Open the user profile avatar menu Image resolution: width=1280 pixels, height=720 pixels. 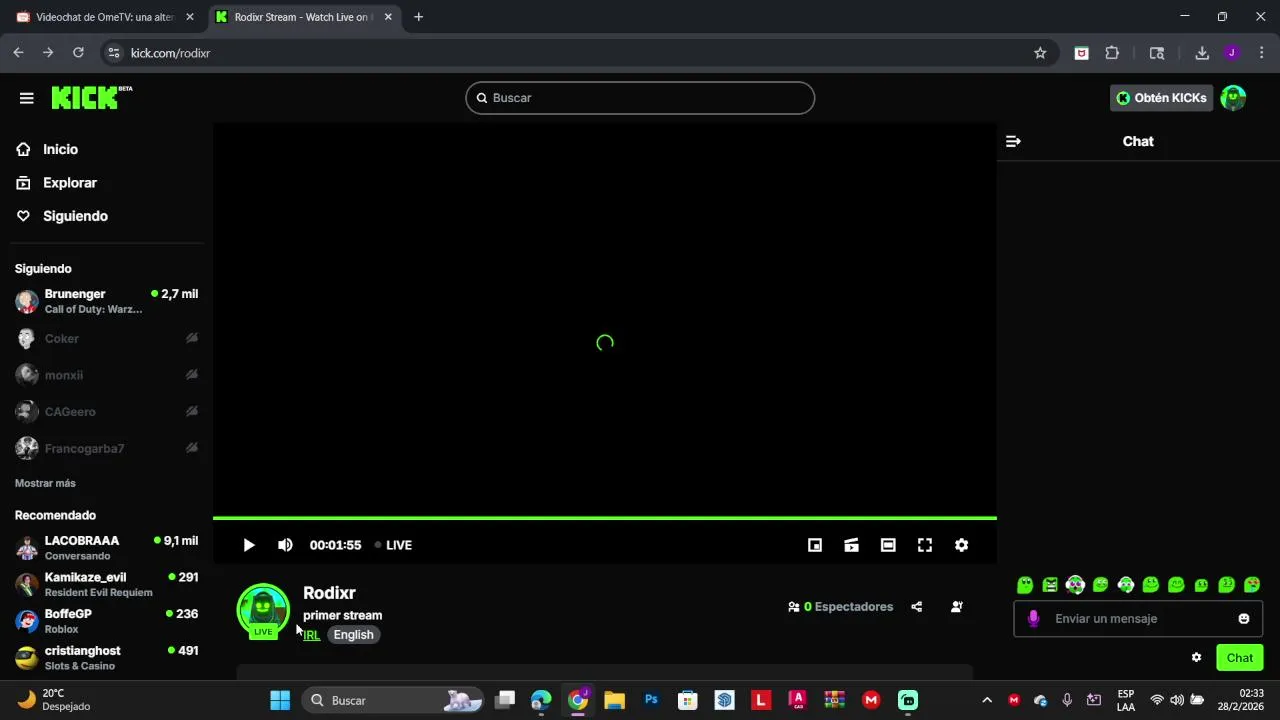click(x=1233, y=98)
